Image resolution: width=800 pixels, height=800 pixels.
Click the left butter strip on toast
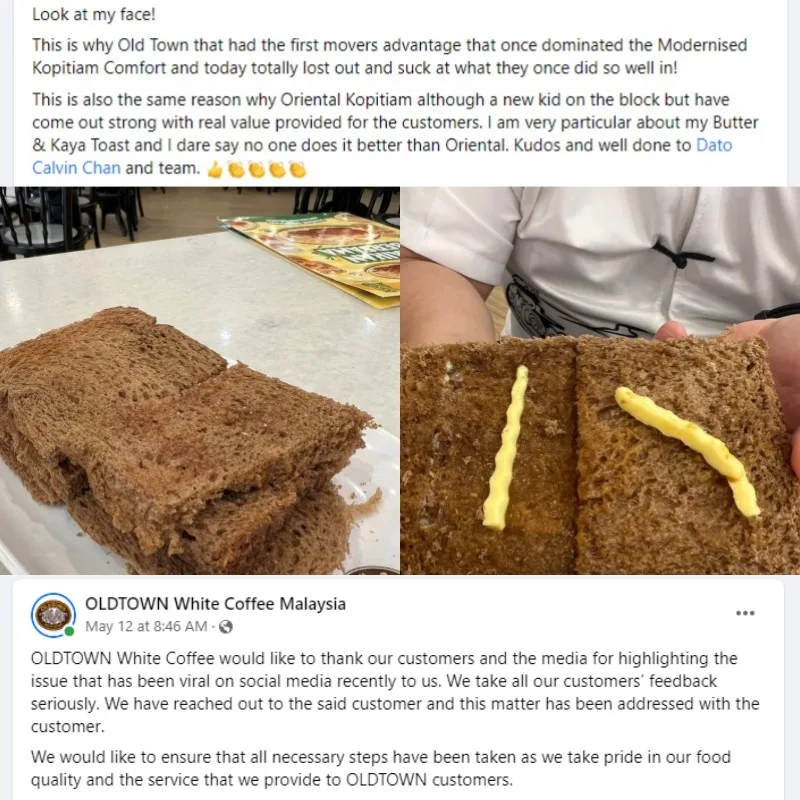[505, 447]
